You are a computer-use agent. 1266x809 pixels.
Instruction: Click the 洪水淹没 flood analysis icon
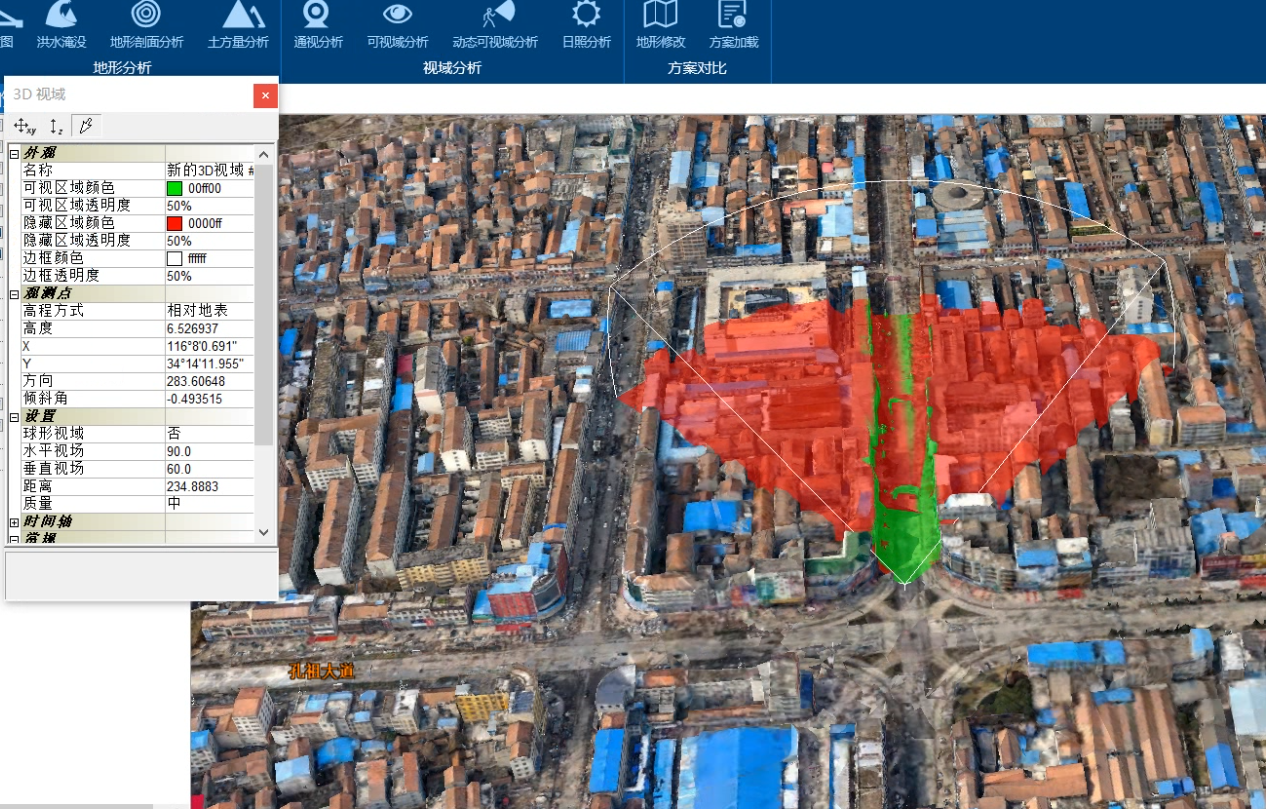(x=62, y=17)
